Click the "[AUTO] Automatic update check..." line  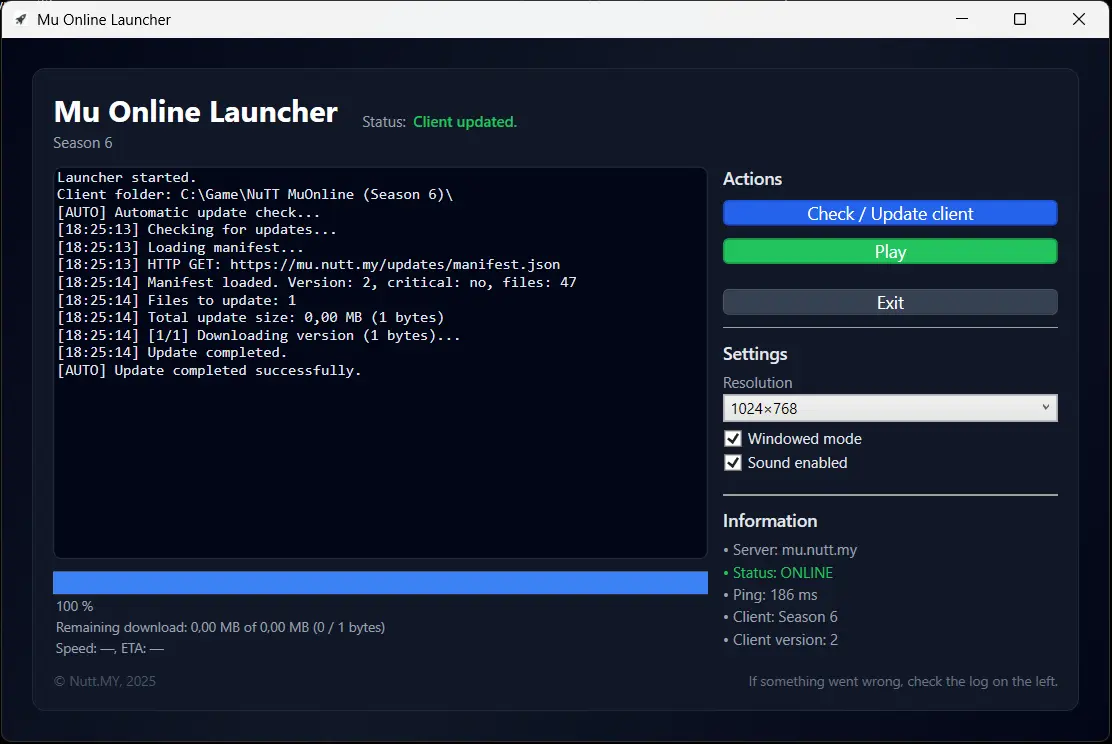coord(189,212)
